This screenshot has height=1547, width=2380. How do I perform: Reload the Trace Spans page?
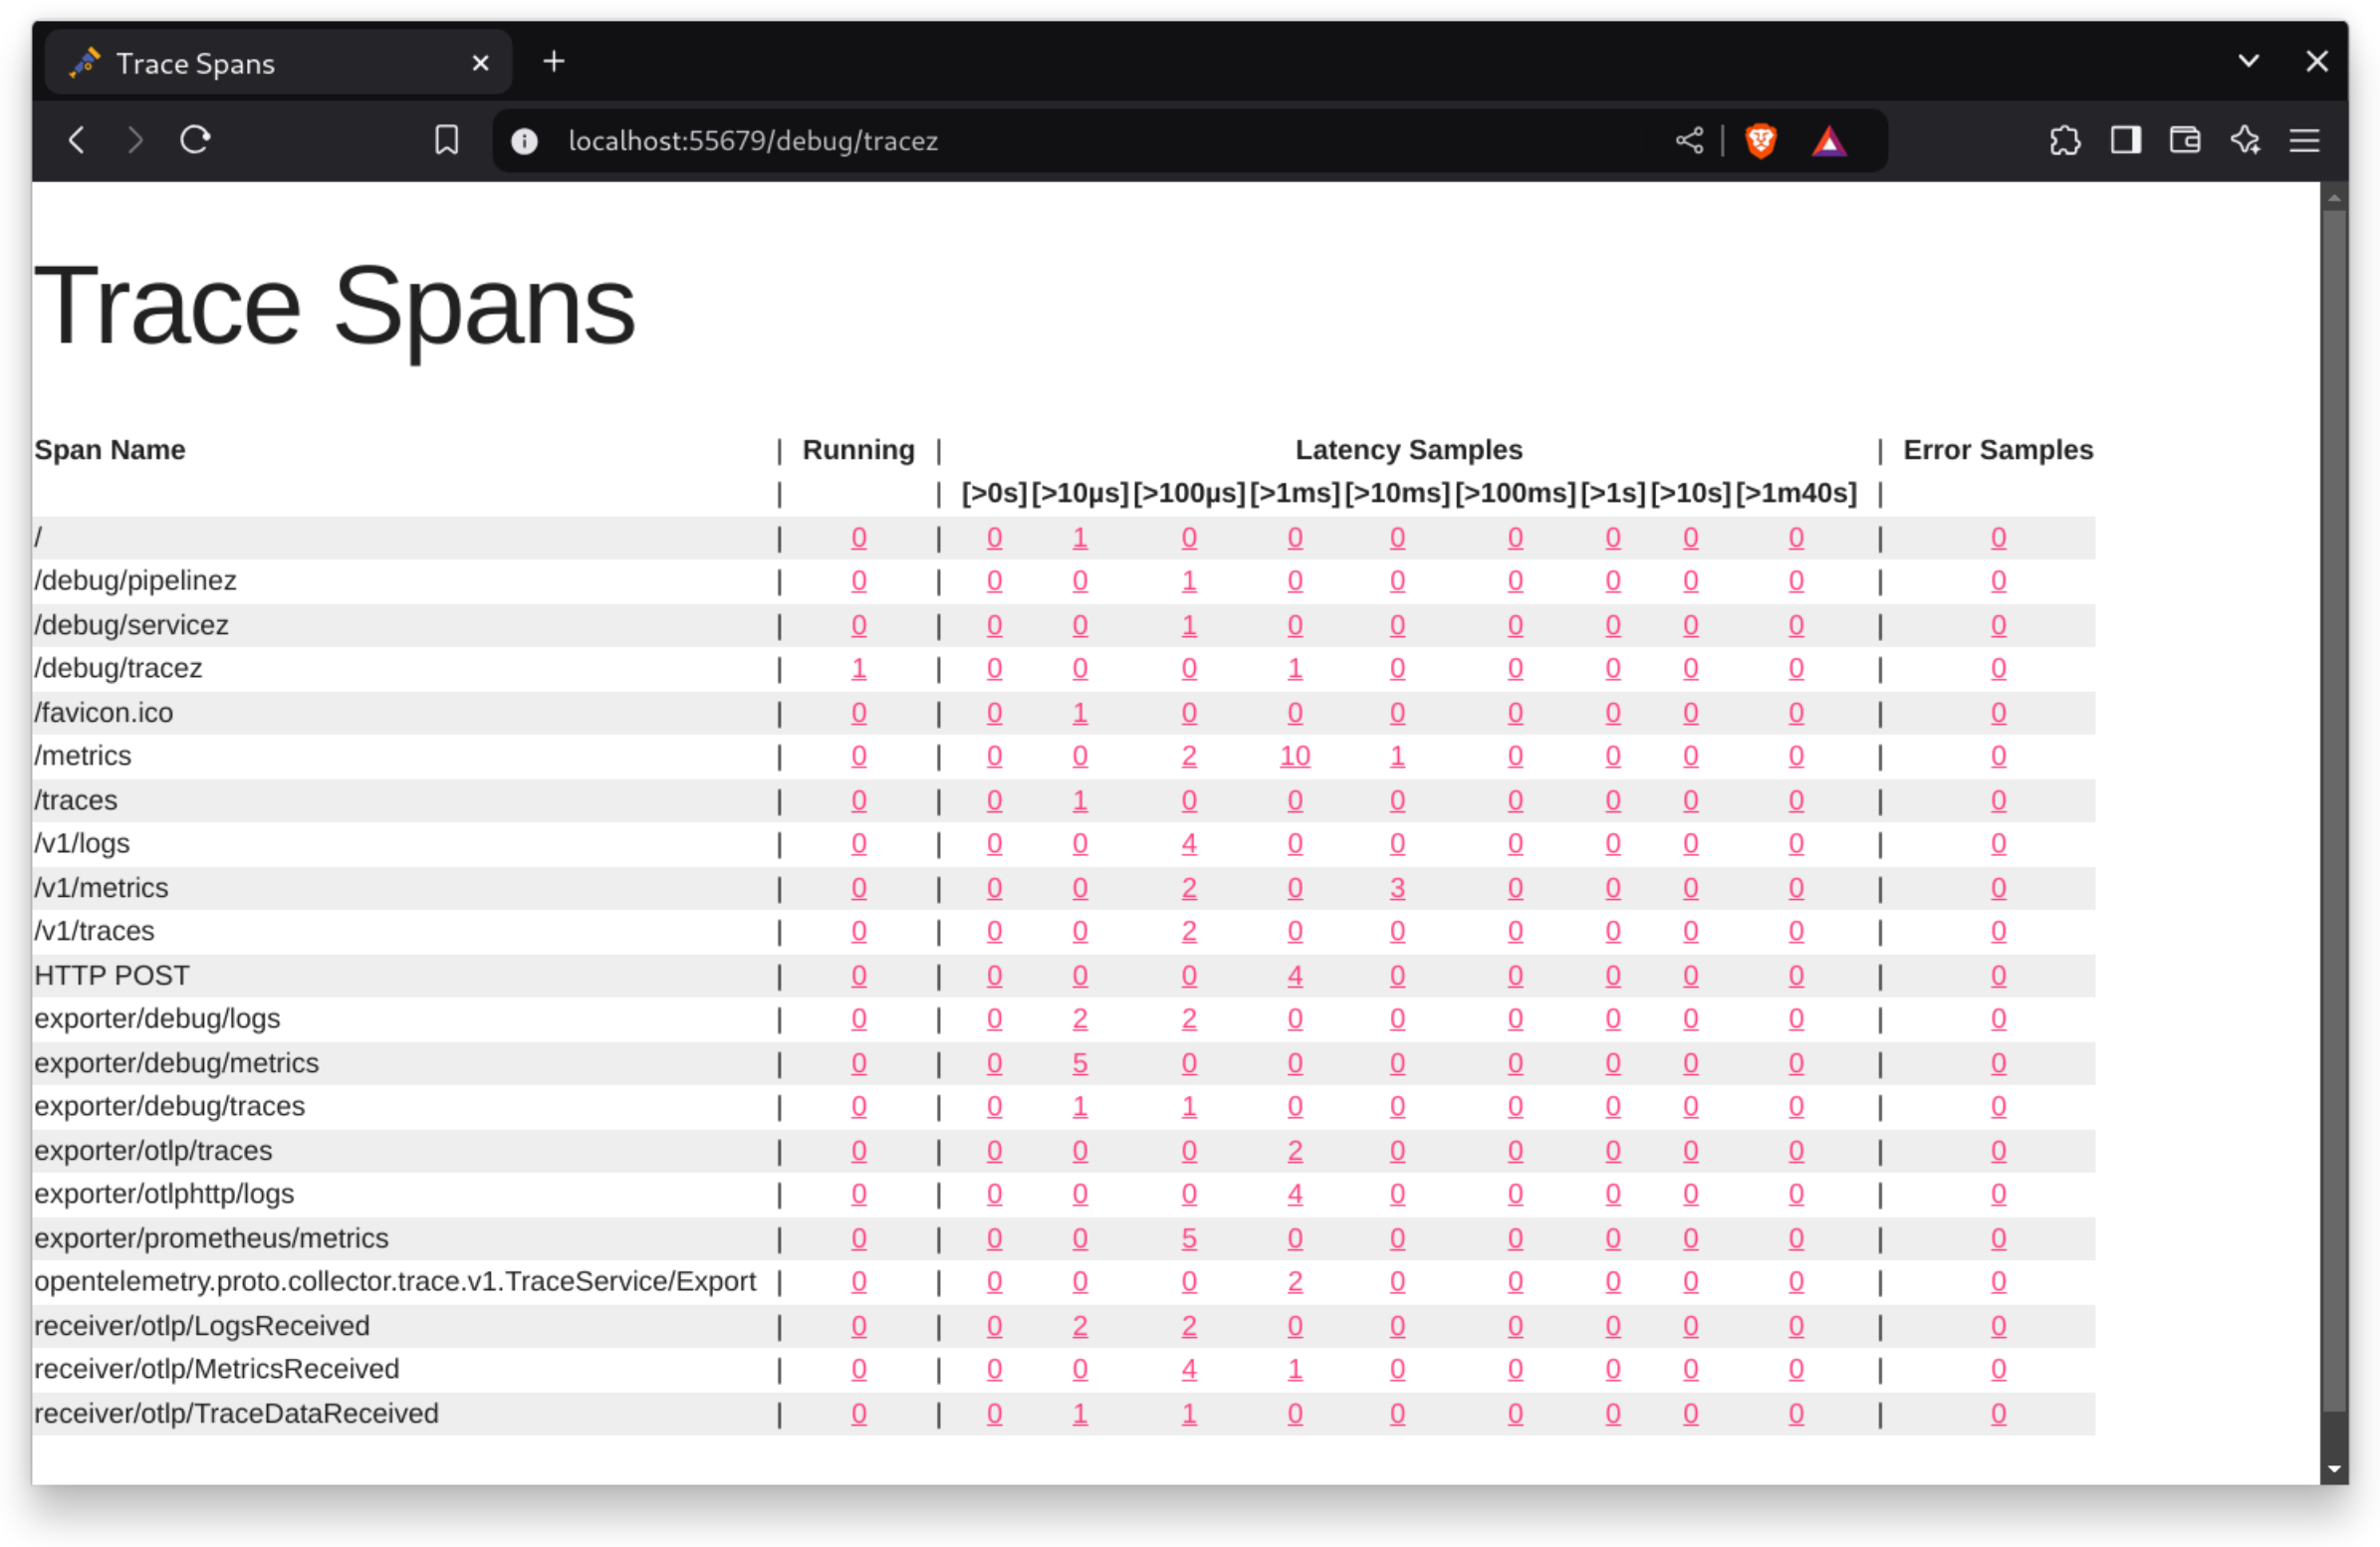195,140
